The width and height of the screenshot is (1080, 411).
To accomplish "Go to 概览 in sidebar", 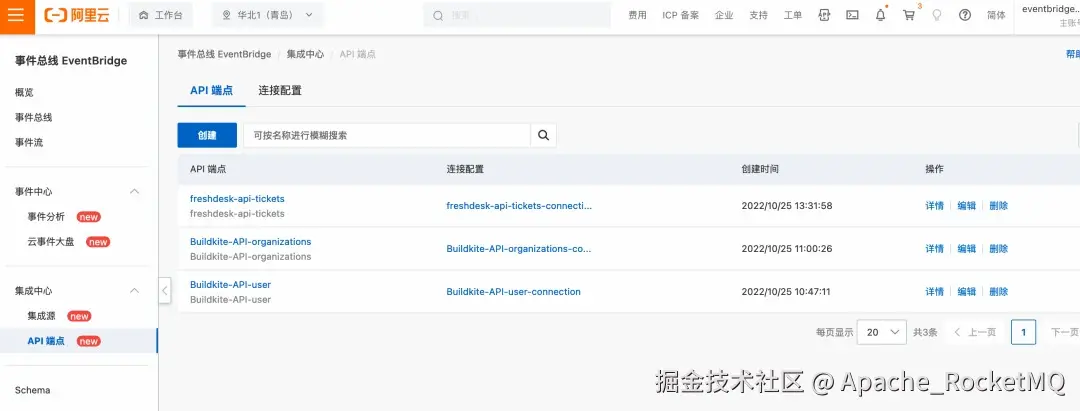I will 24,92.
